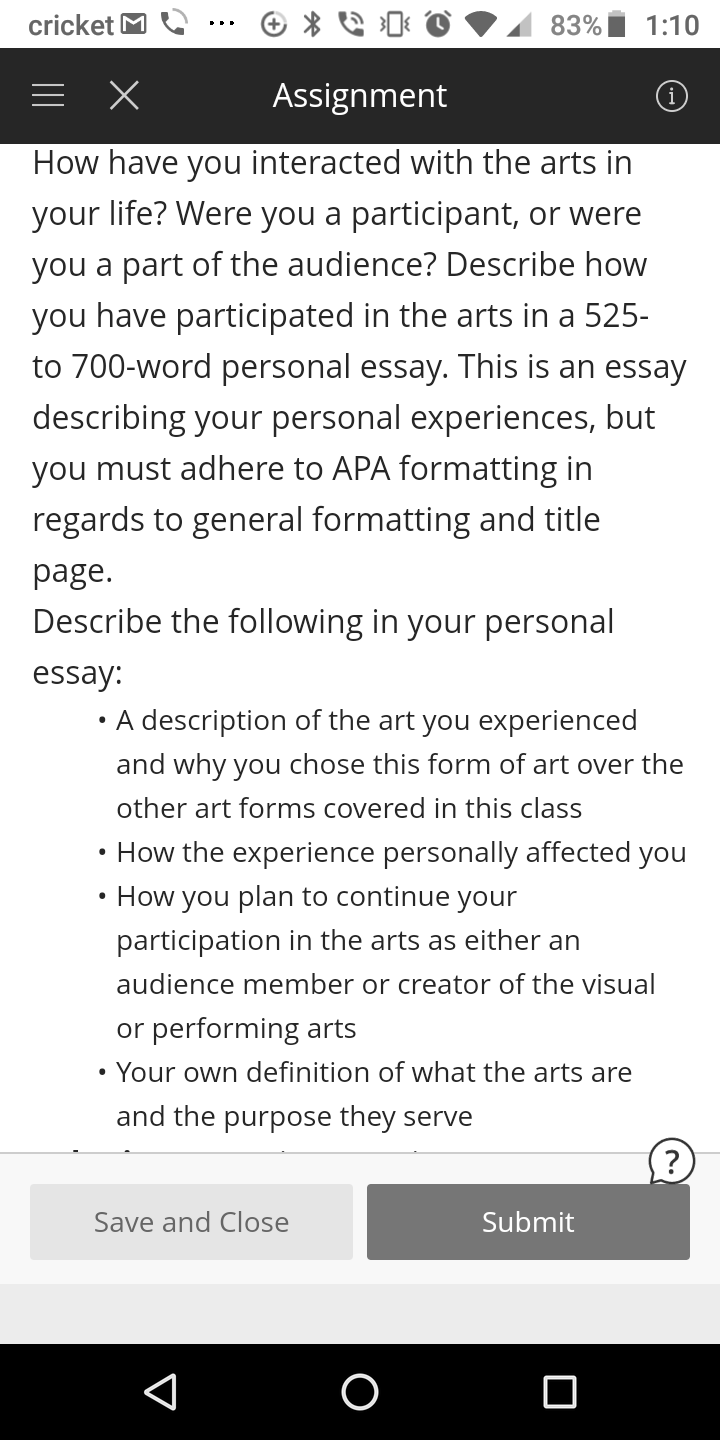Tap the recent apps square icon
Screen dimensions: 720x1440
coord(559,1391)
